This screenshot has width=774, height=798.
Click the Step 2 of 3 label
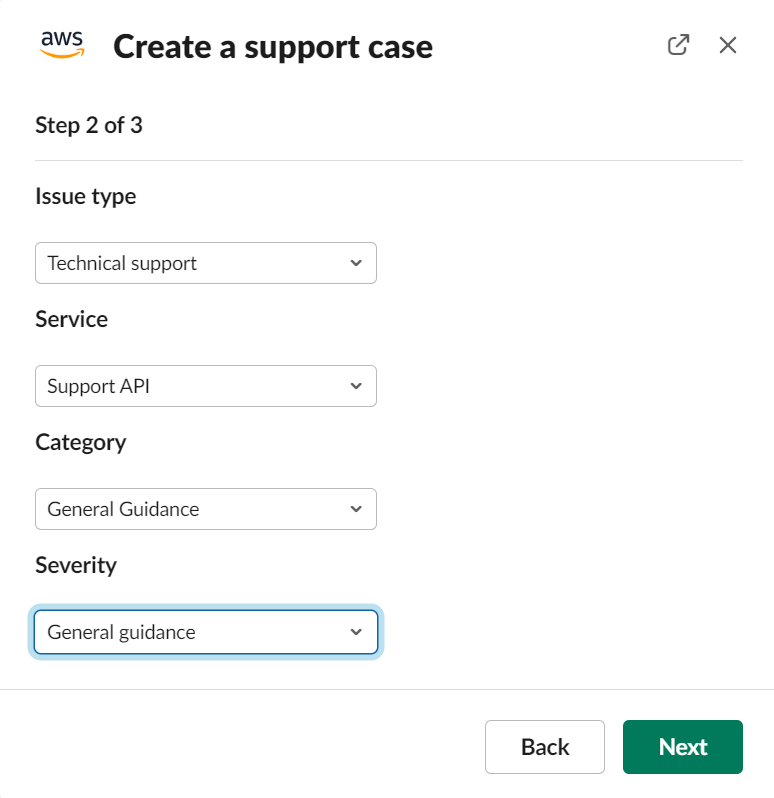click(89, 126)
